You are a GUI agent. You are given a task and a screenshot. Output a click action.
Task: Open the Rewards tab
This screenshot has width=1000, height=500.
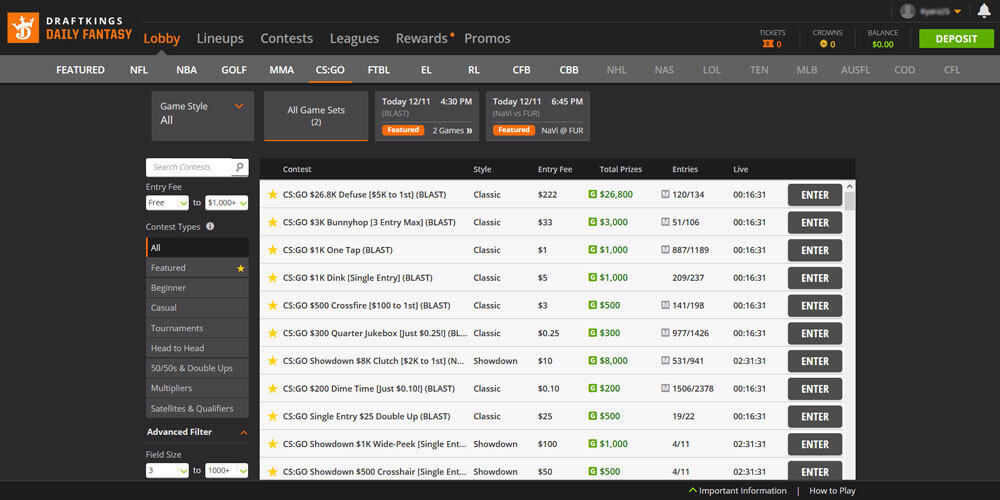(x=422, y=38)
